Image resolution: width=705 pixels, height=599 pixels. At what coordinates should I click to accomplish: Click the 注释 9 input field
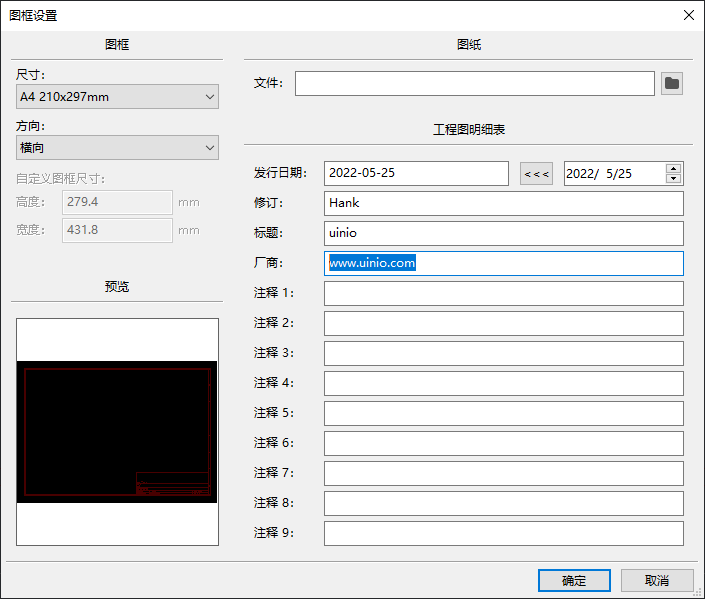[504, 533]
